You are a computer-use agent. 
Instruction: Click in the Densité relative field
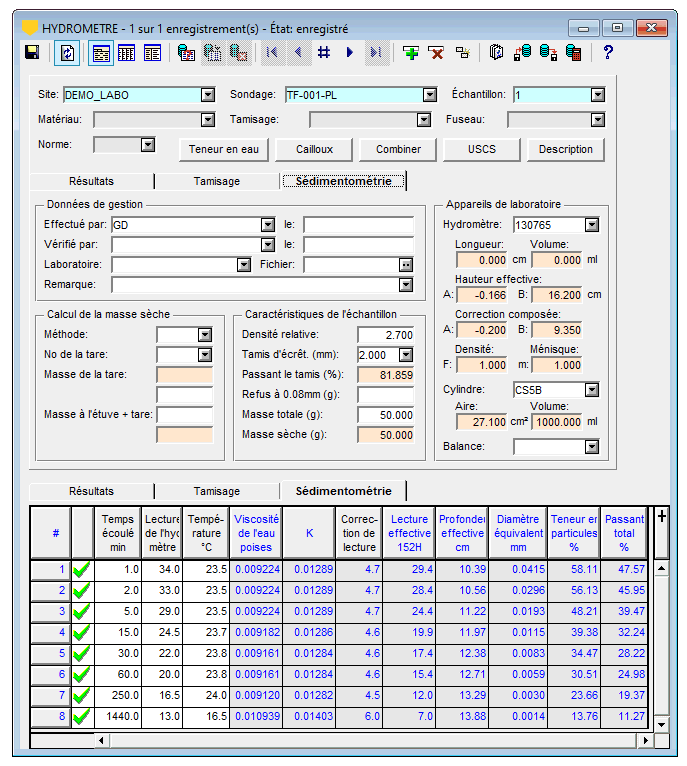tap(385, 335)
